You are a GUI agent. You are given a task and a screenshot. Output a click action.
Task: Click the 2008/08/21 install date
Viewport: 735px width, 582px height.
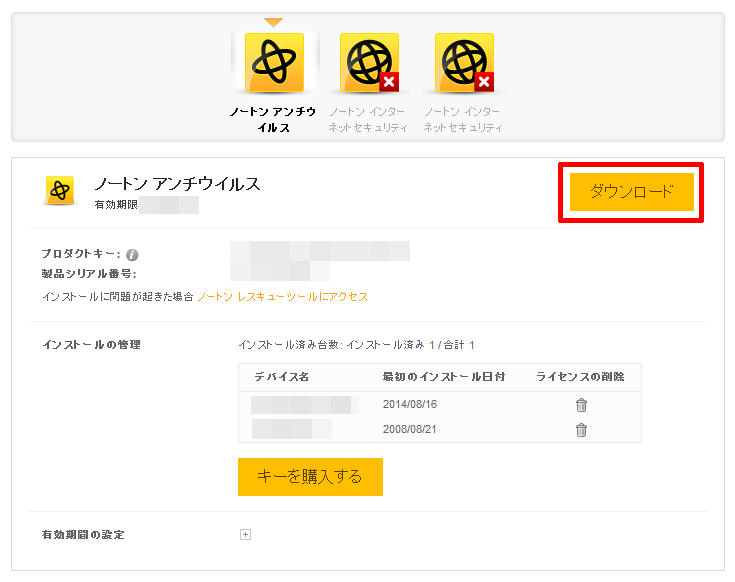click(x=410, y=429)
